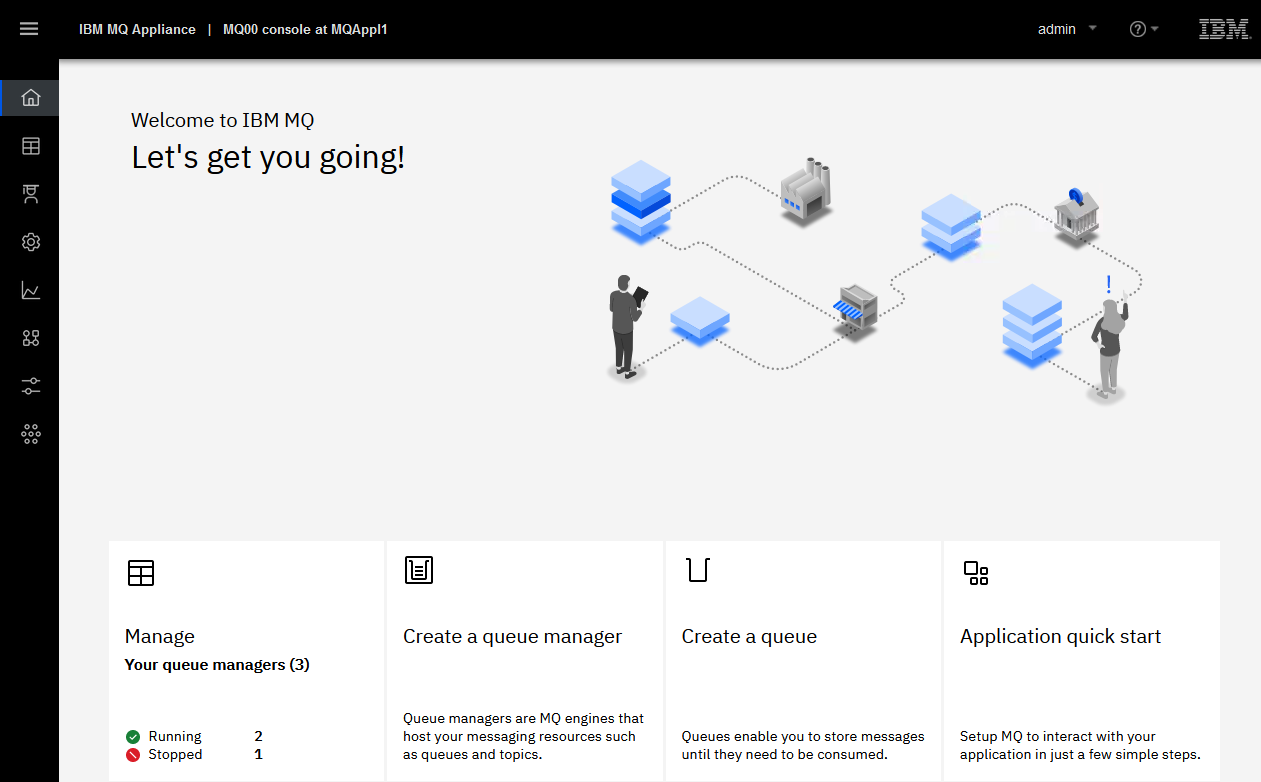Open the clustered dots icon in sidebar
Screen dimensions: 1261x782
click(31, 434)
